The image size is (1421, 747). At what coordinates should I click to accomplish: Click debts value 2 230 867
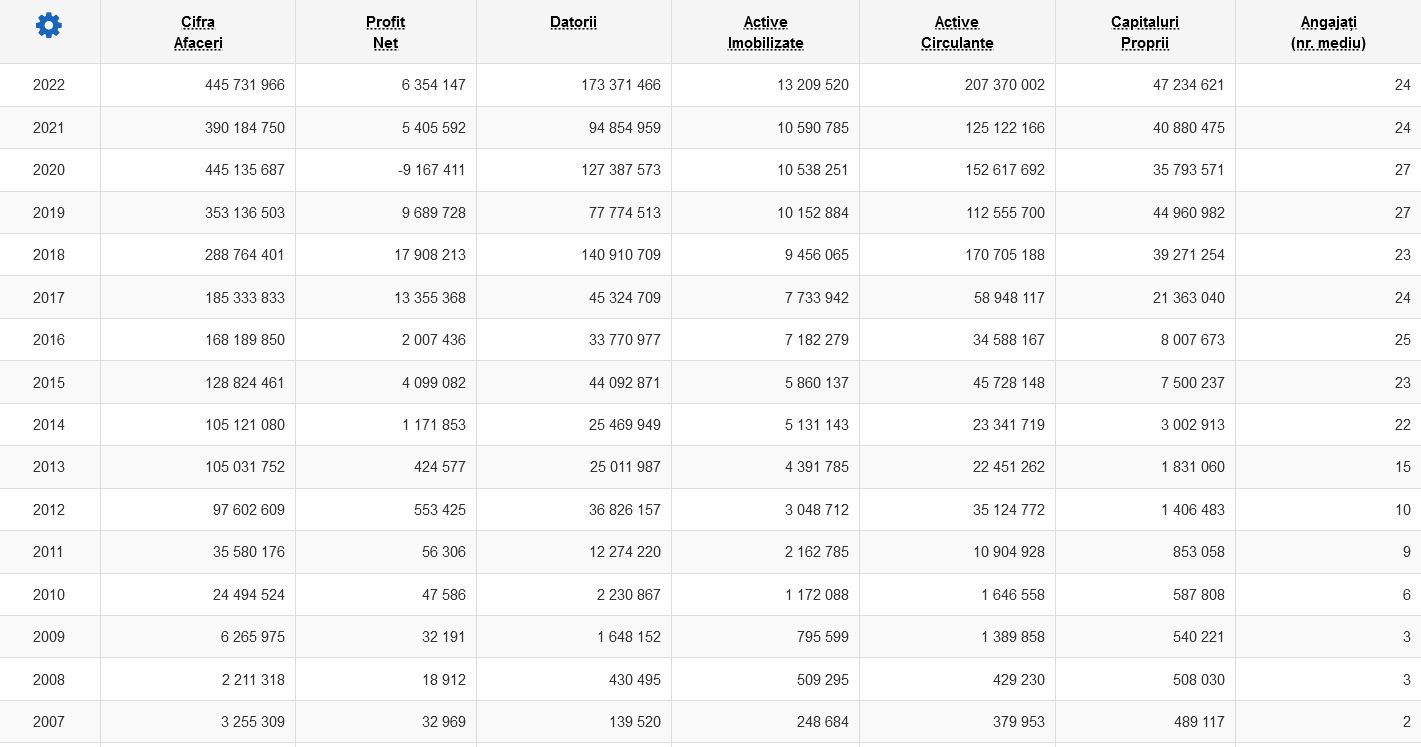point(629,595)
